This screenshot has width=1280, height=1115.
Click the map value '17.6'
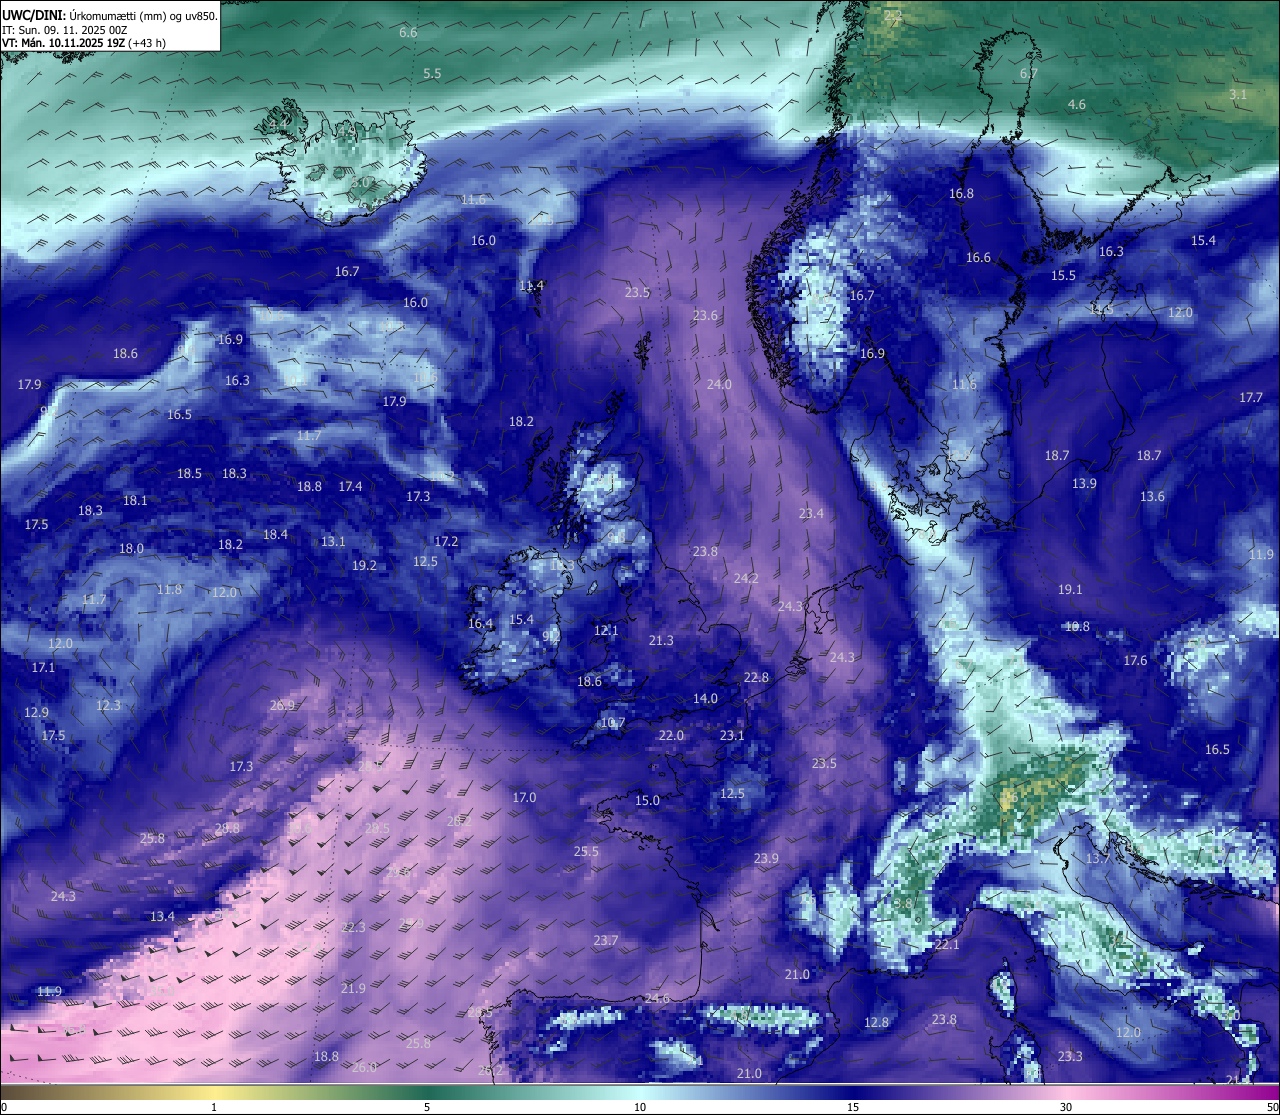pyautogui.click(x=1135, y=661)
